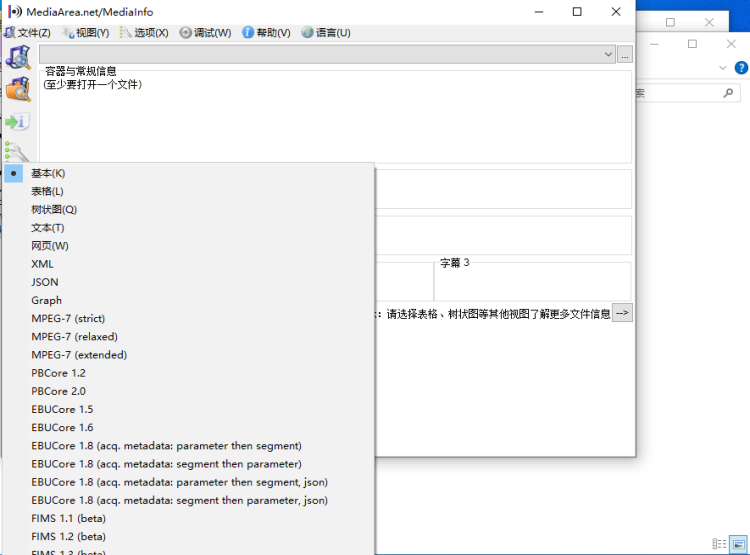Choose EBUCore 1.5 output format
This screenshot has width=750, height=555.
point(188,410)
